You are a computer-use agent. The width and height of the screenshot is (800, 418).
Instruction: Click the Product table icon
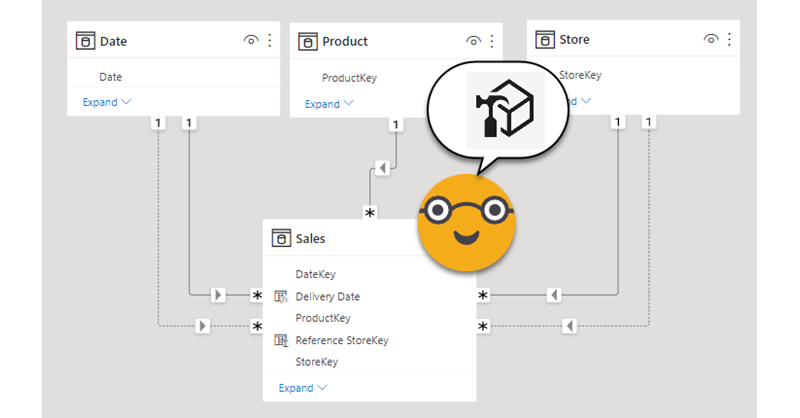click(x=309, y=41)
